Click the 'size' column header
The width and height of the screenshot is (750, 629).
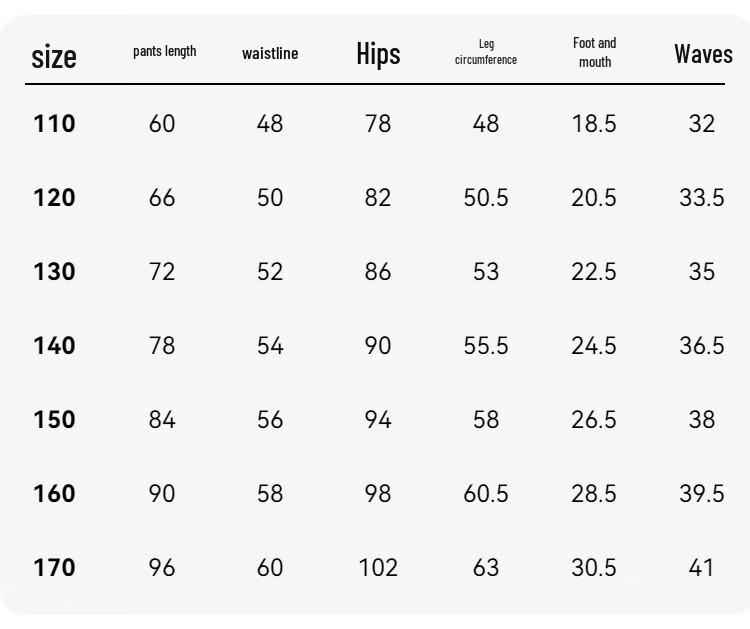pyautogui.click(x=54, y=57)
